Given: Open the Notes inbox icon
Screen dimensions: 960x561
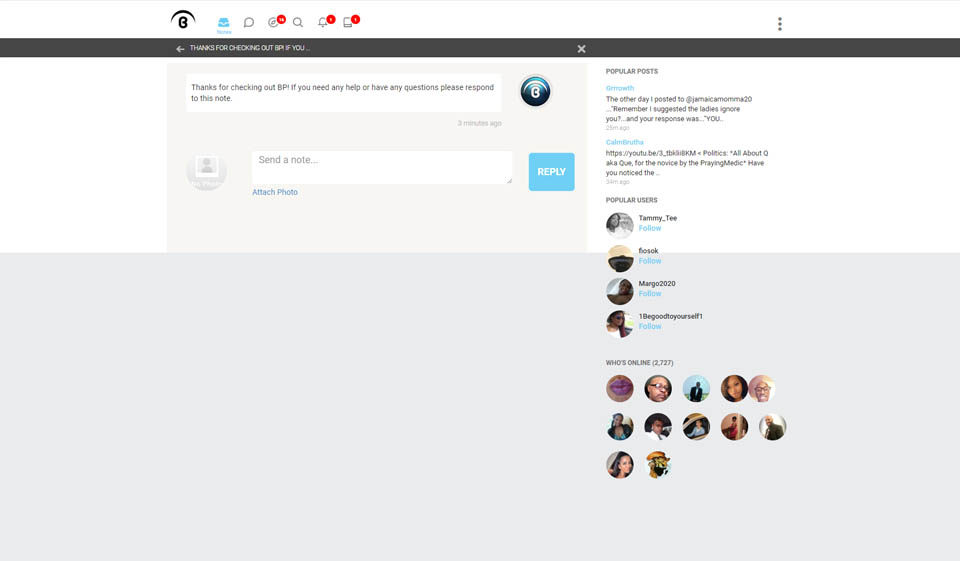Looking at the screenshot, I should point(224,23).
